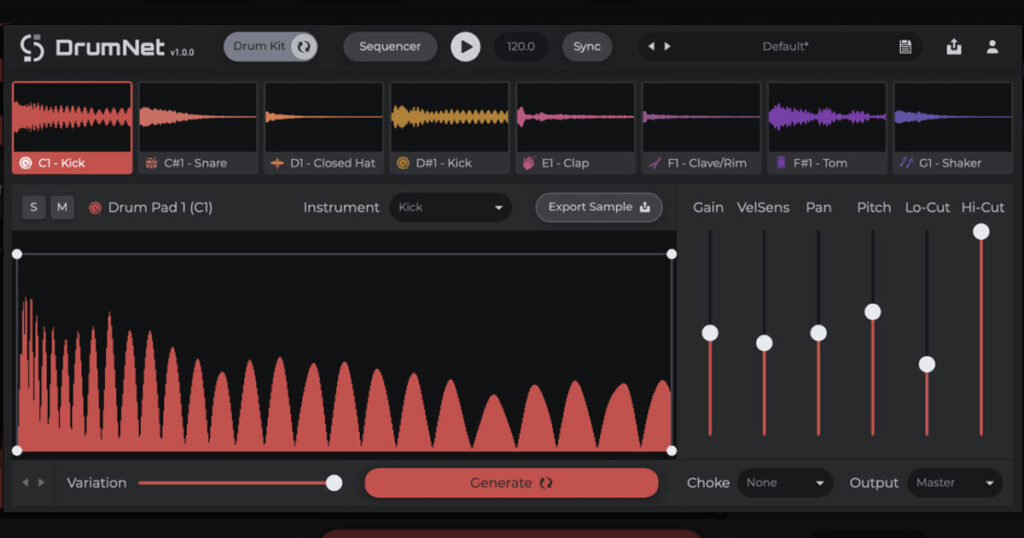Click the save preset floppy icon
This screenshot has height=538, width=1024.
tap(905, 47)
